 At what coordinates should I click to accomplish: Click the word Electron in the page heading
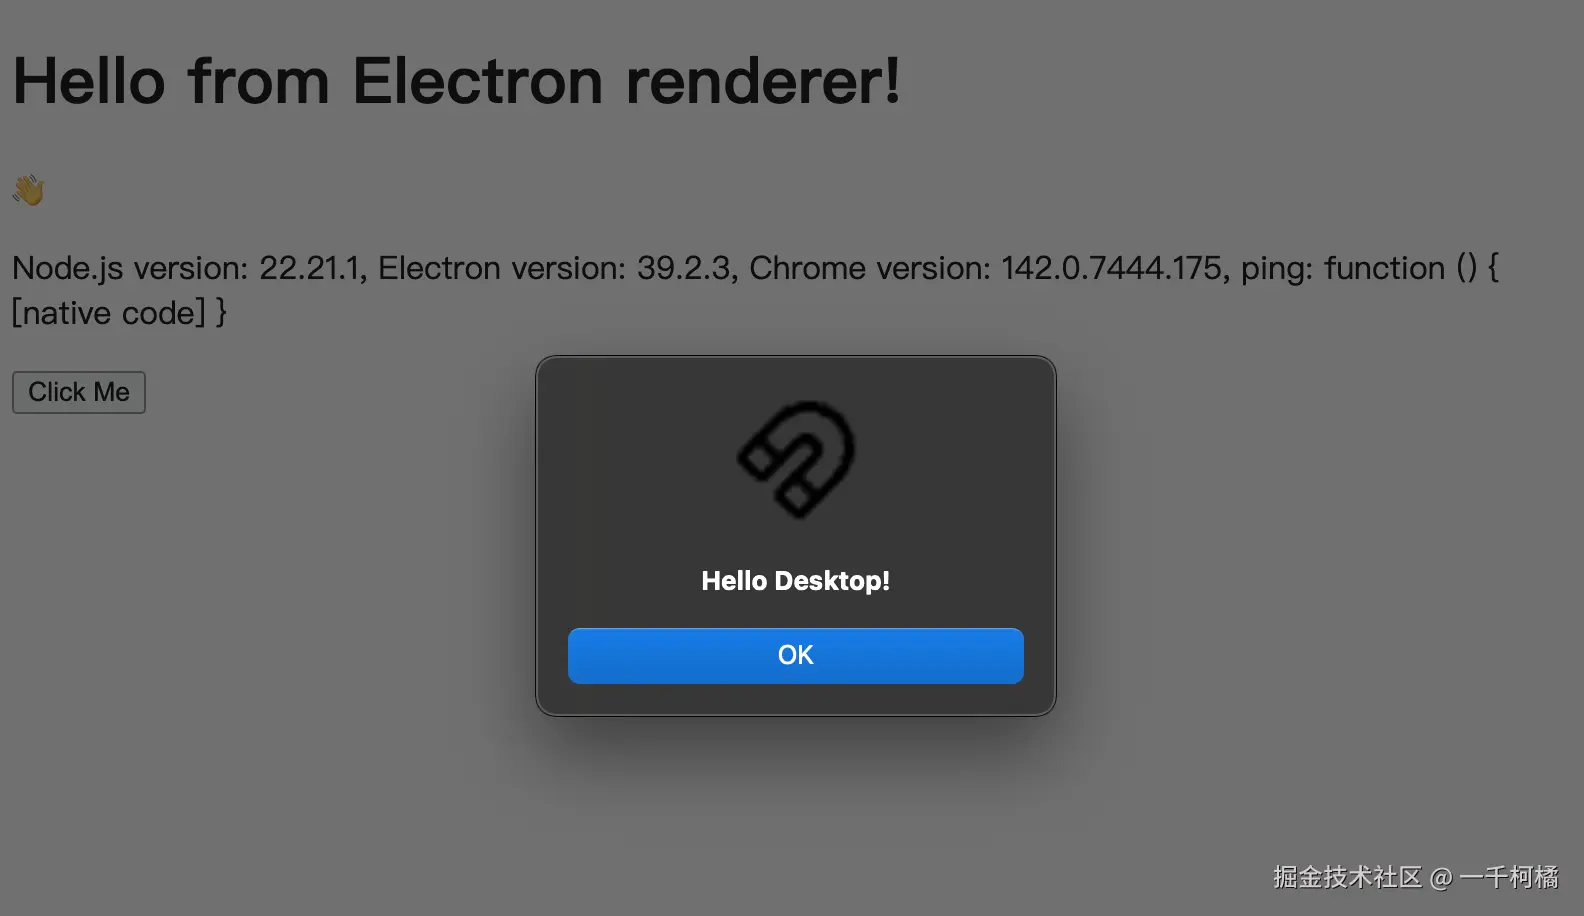478,81
